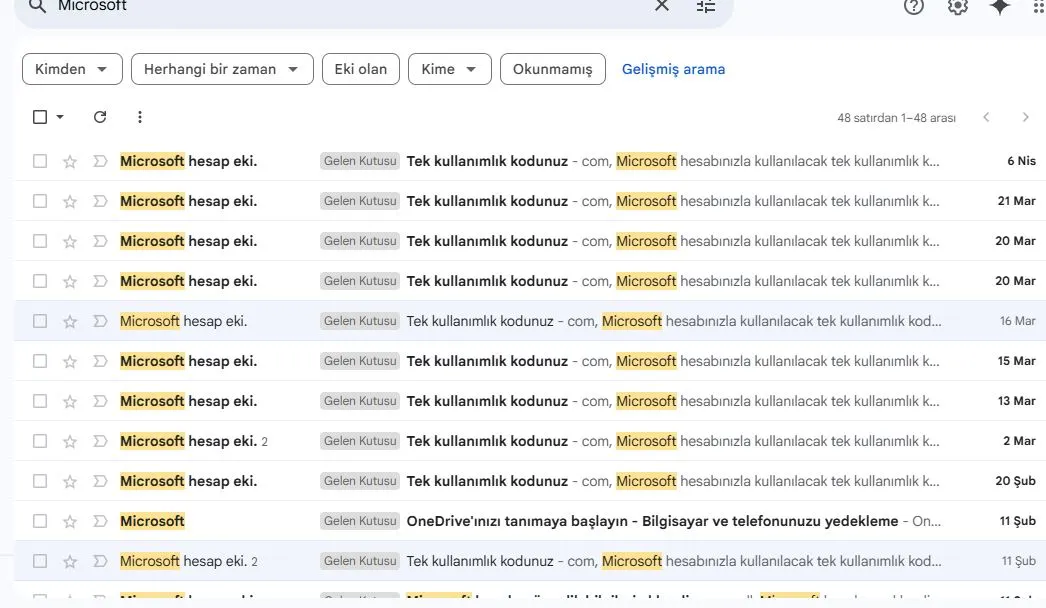Star the email dated 21 Mar
1046x608 pixels.
tap(69, 201)
